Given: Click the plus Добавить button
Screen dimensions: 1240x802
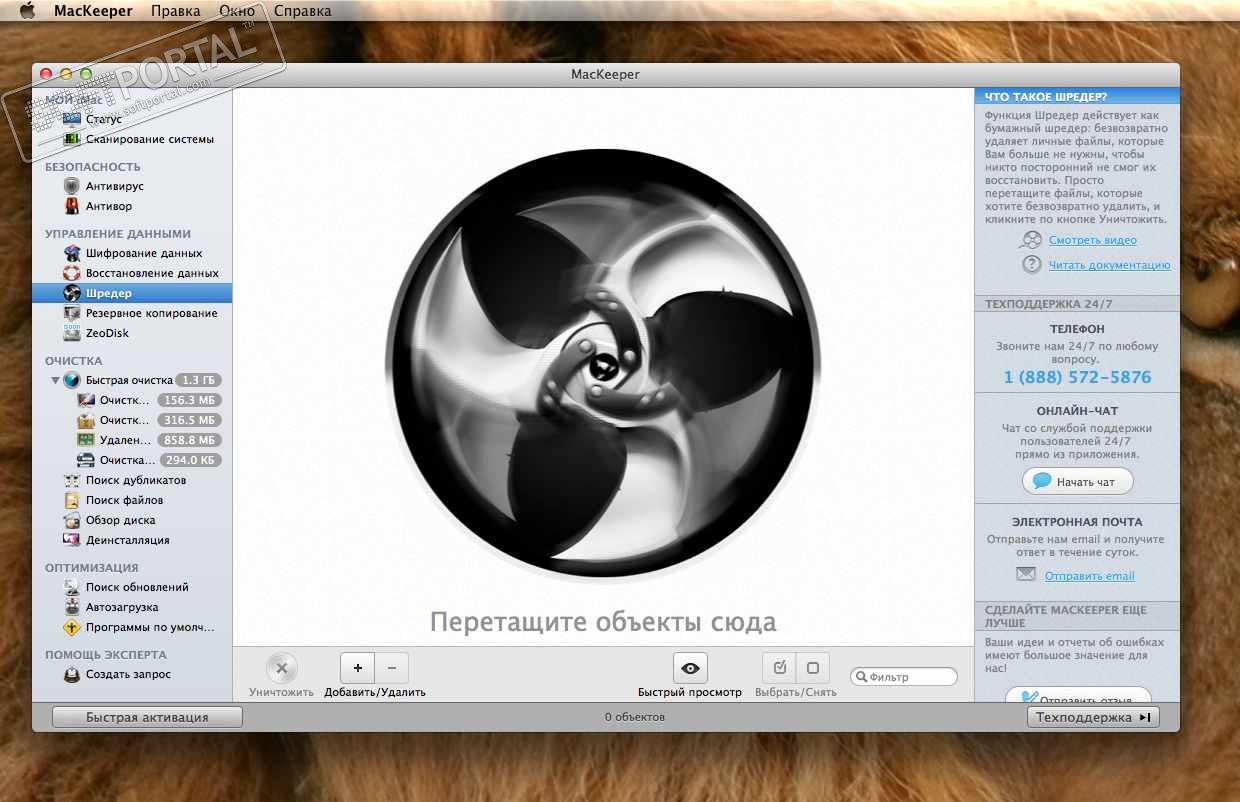Looking at the screenshot, I should tap(358, 668).
